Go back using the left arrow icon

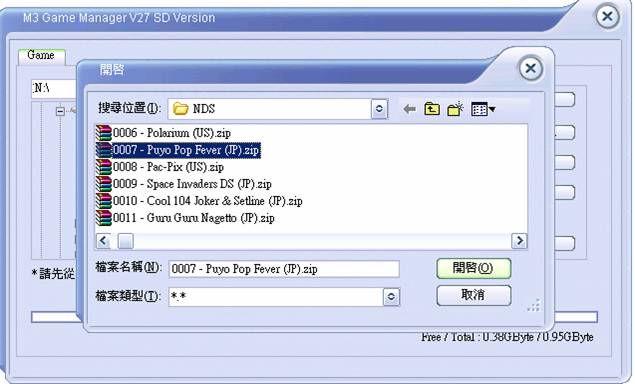tap(410, 109)
